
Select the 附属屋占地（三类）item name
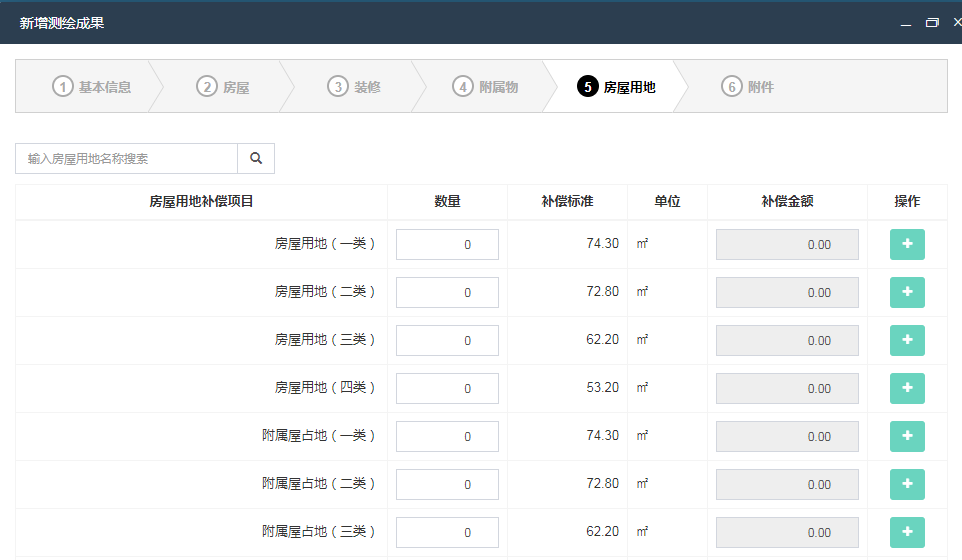(x=319, y=531)
